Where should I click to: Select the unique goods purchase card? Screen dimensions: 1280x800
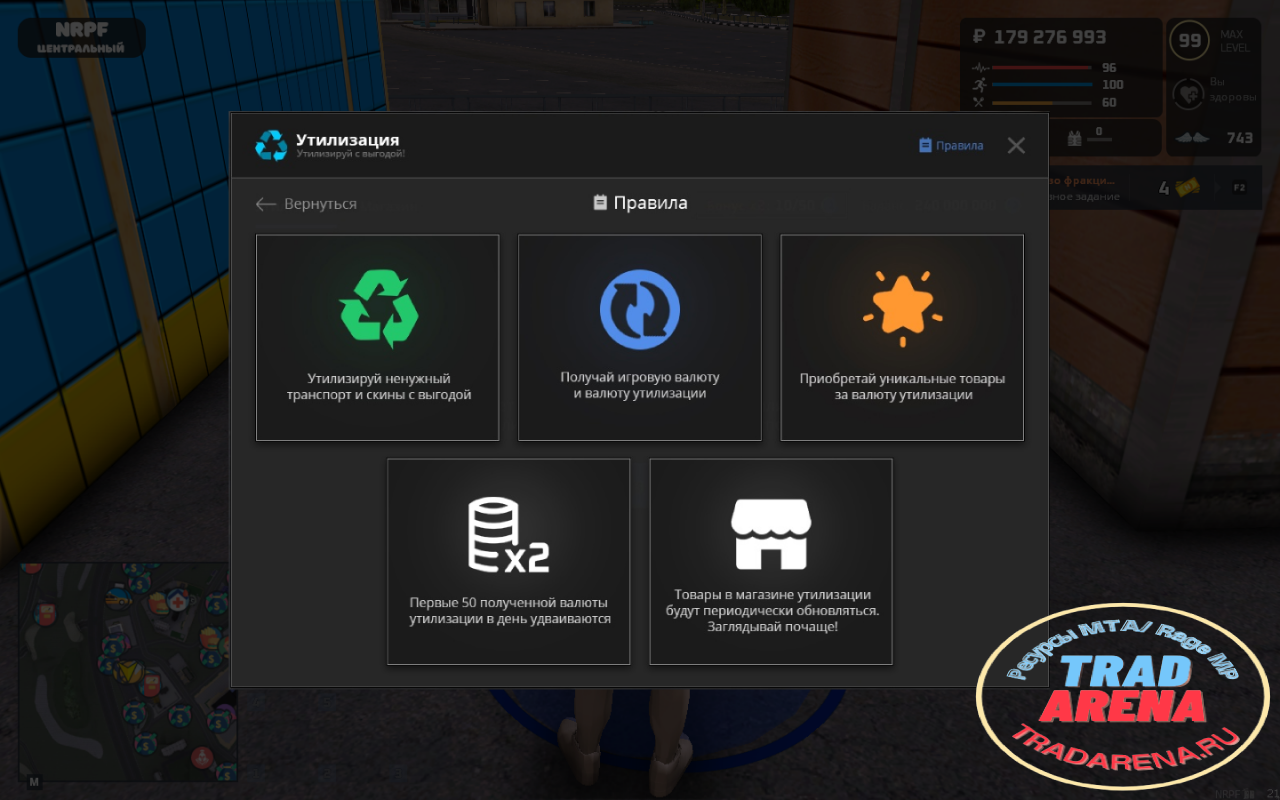[902, 338]
